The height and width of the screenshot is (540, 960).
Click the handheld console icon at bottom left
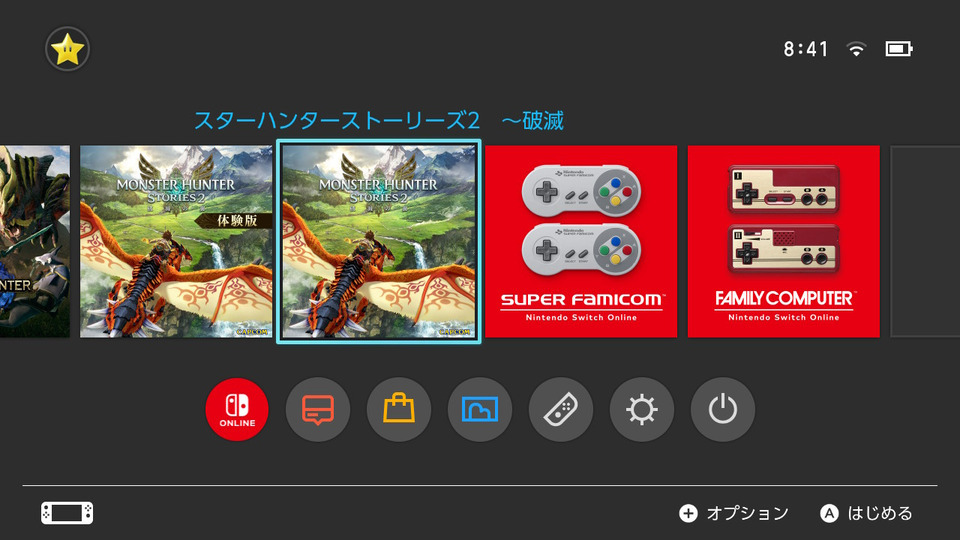click(67, 513)
